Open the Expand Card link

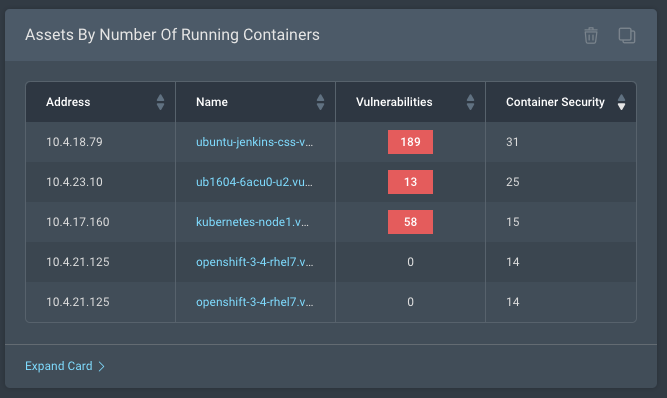tap(65, 366)
